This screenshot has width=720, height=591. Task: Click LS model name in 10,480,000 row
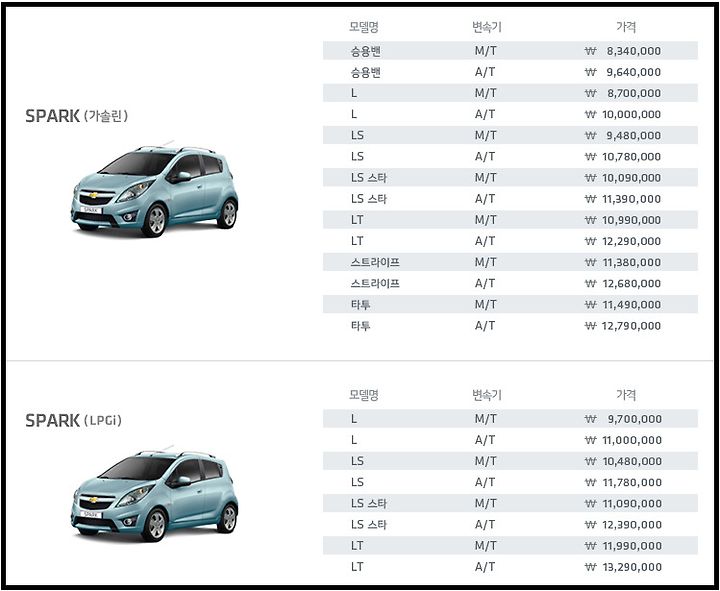(357, 461)
